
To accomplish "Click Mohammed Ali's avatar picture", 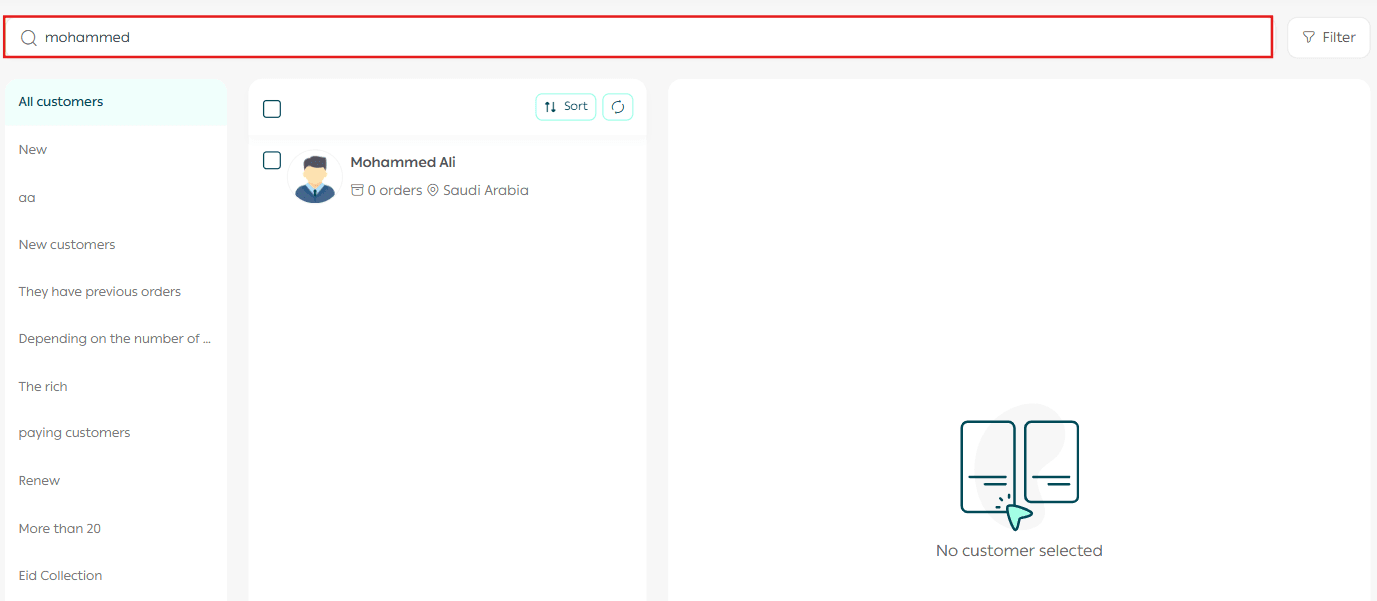I will pos(315,178).
